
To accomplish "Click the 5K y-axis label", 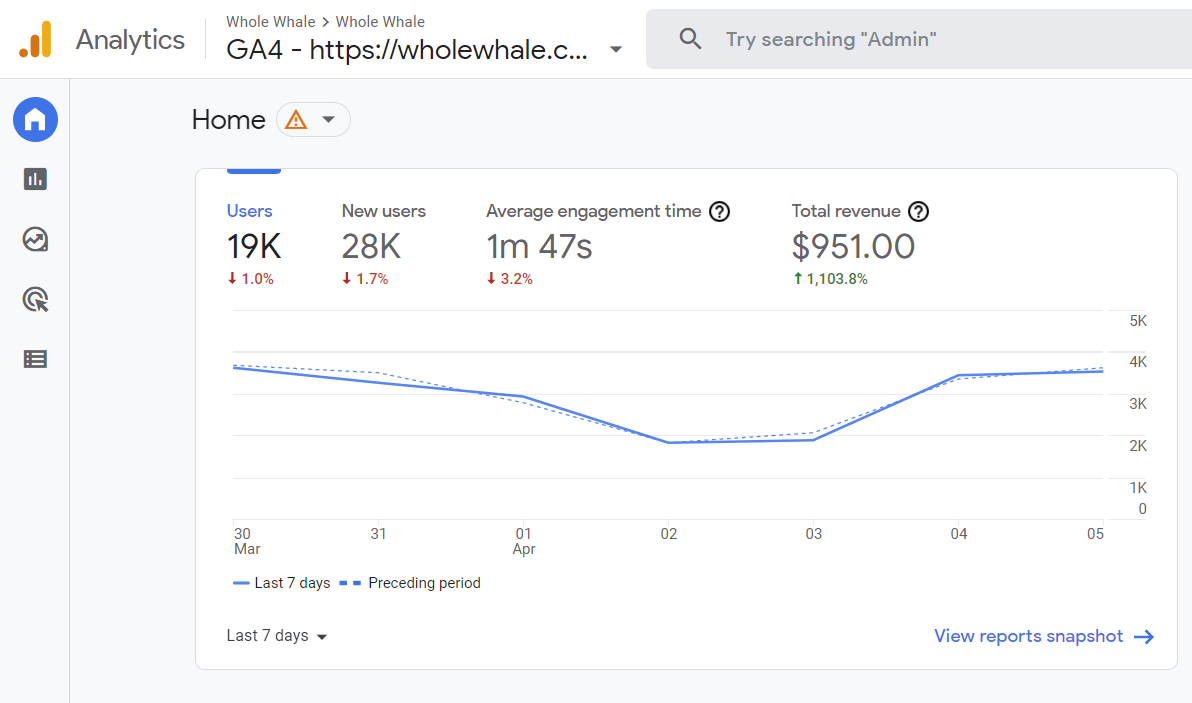I will coord(1137,321).
